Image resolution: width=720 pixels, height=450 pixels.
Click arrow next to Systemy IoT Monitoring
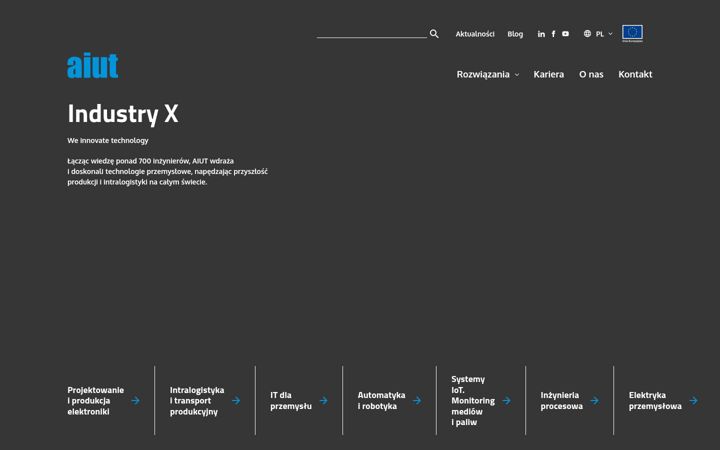tap(506, 401)
